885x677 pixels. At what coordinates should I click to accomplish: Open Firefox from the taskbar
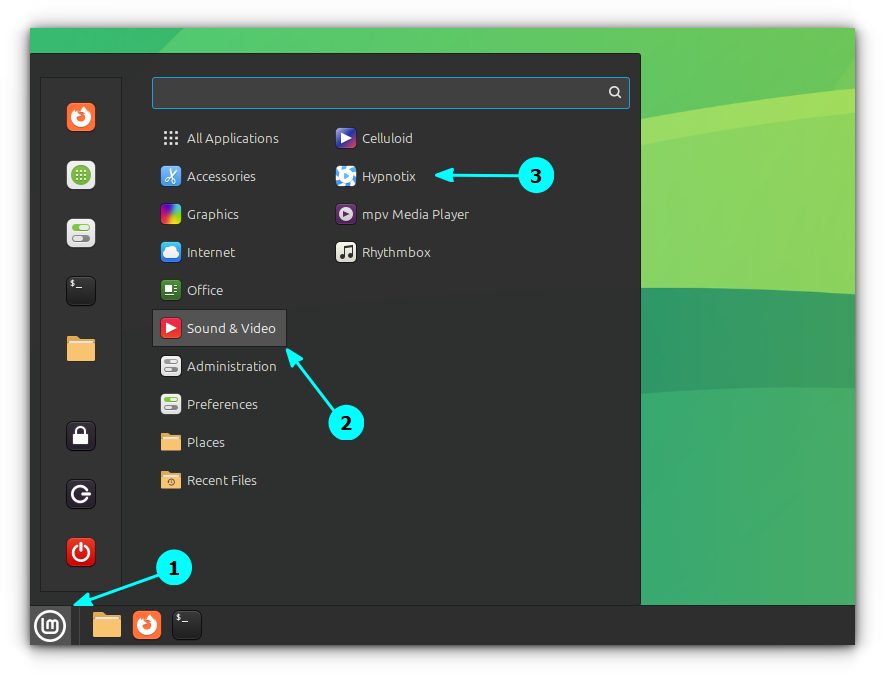click(x=146, y=624)
